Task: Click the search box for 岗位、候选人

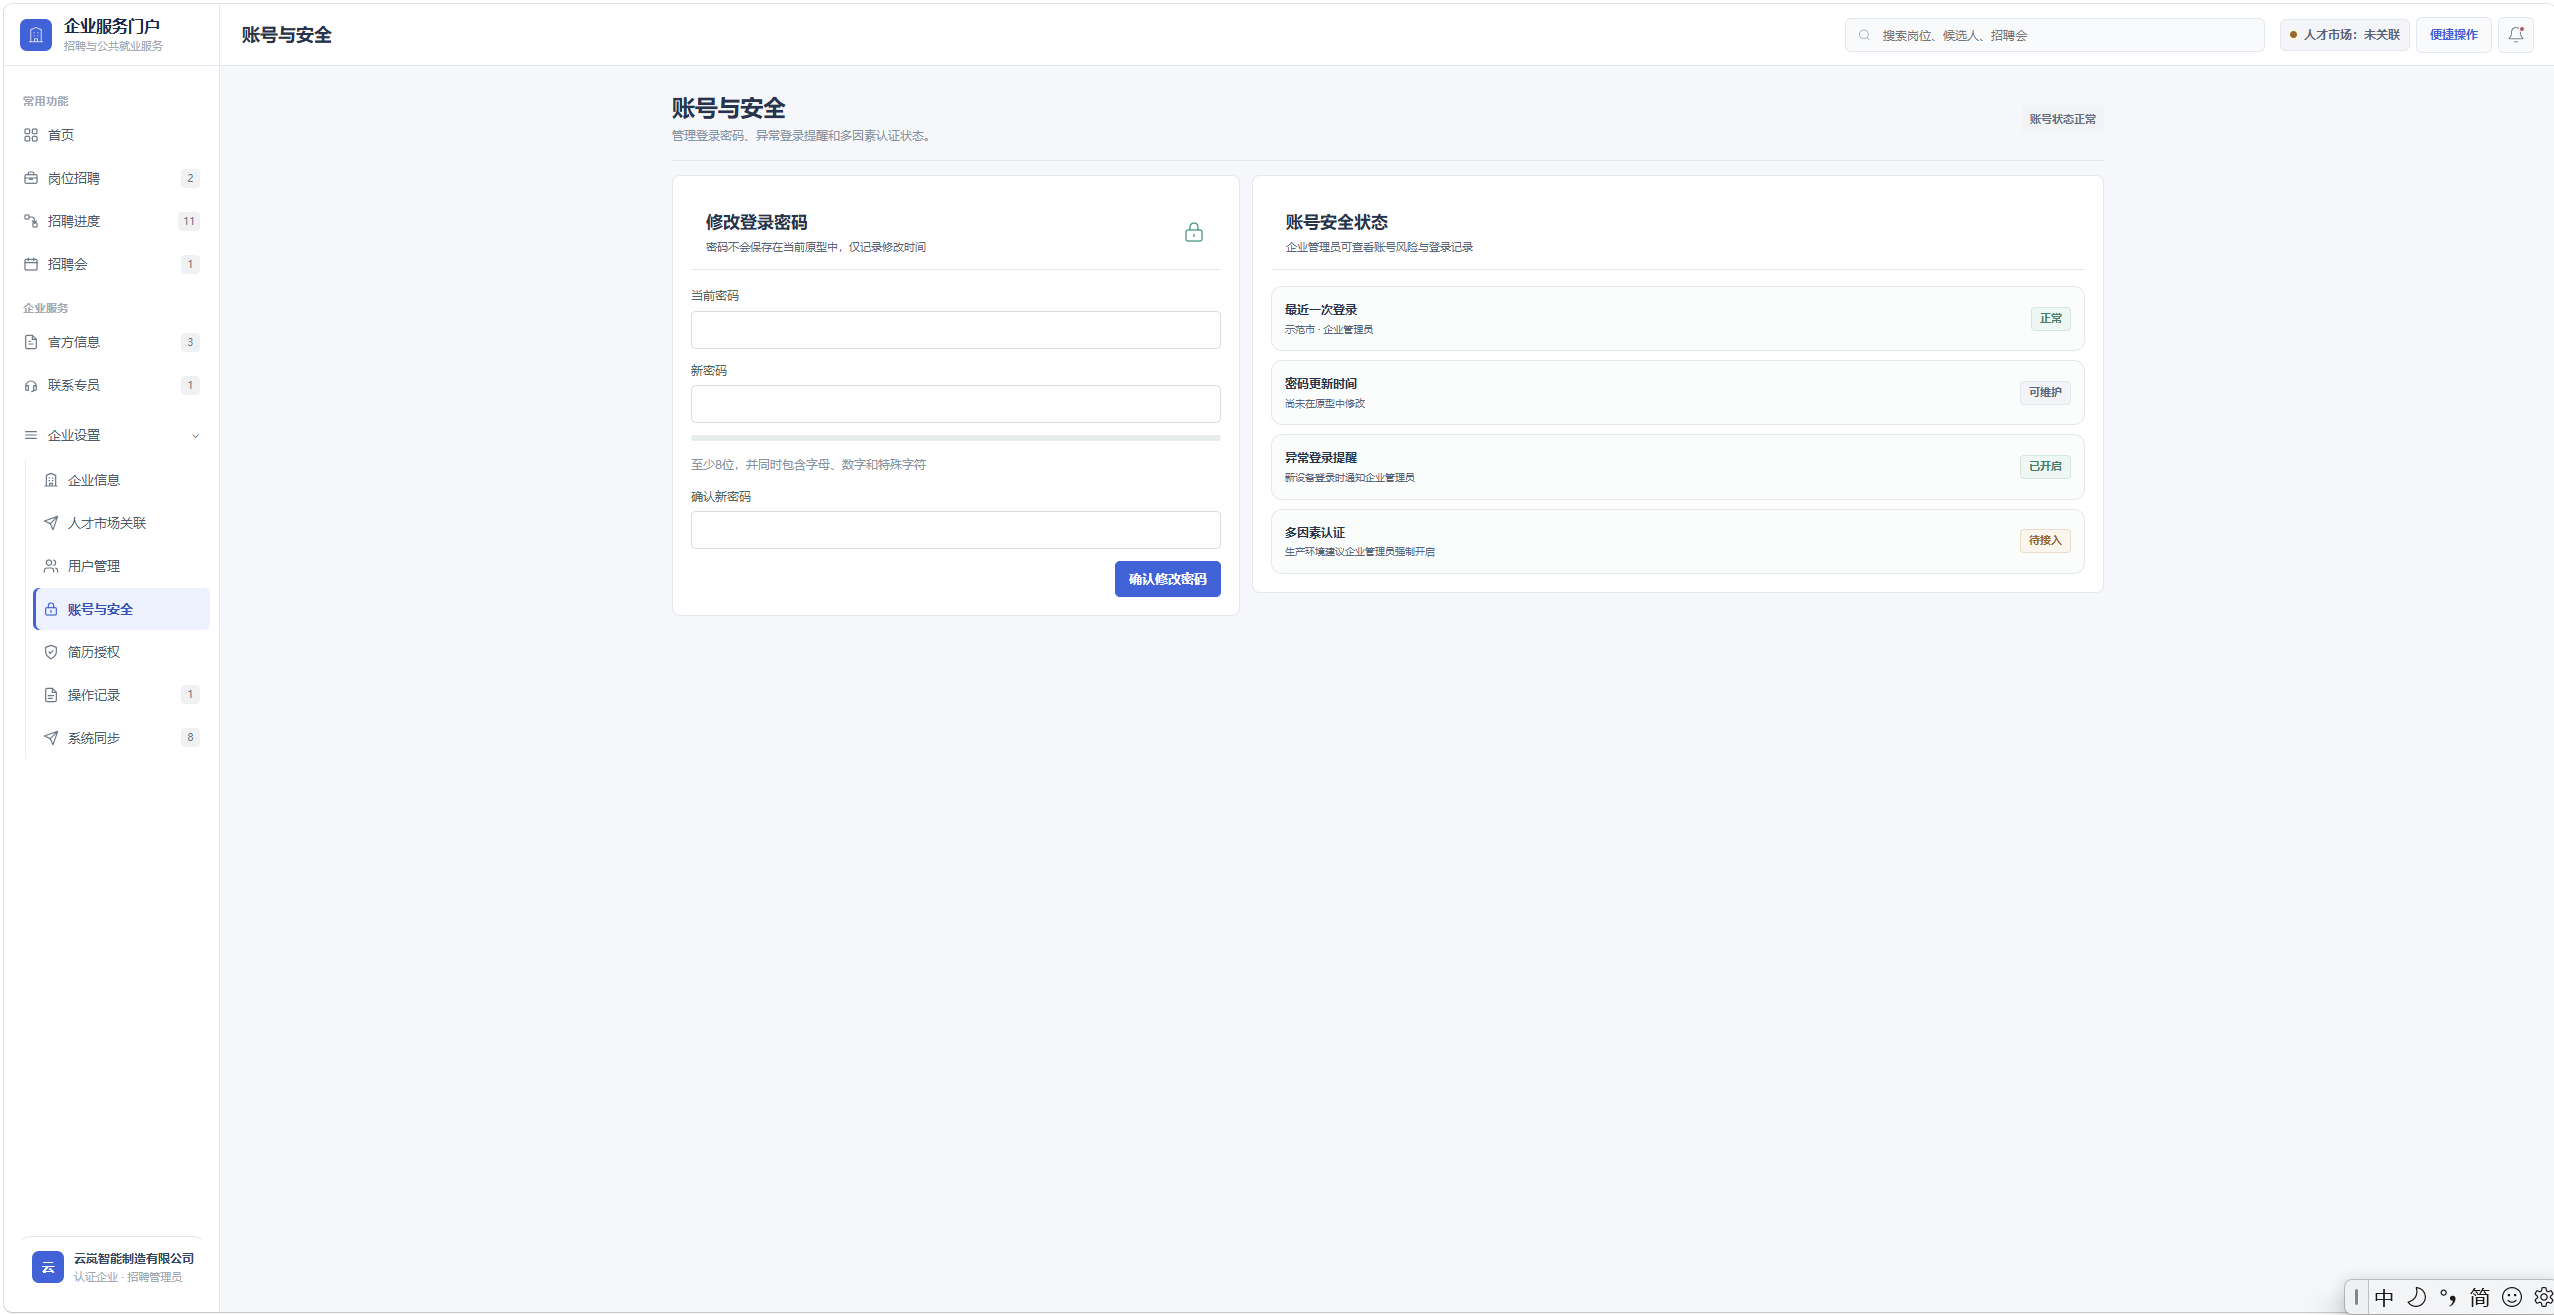Action: (2055, 35)
